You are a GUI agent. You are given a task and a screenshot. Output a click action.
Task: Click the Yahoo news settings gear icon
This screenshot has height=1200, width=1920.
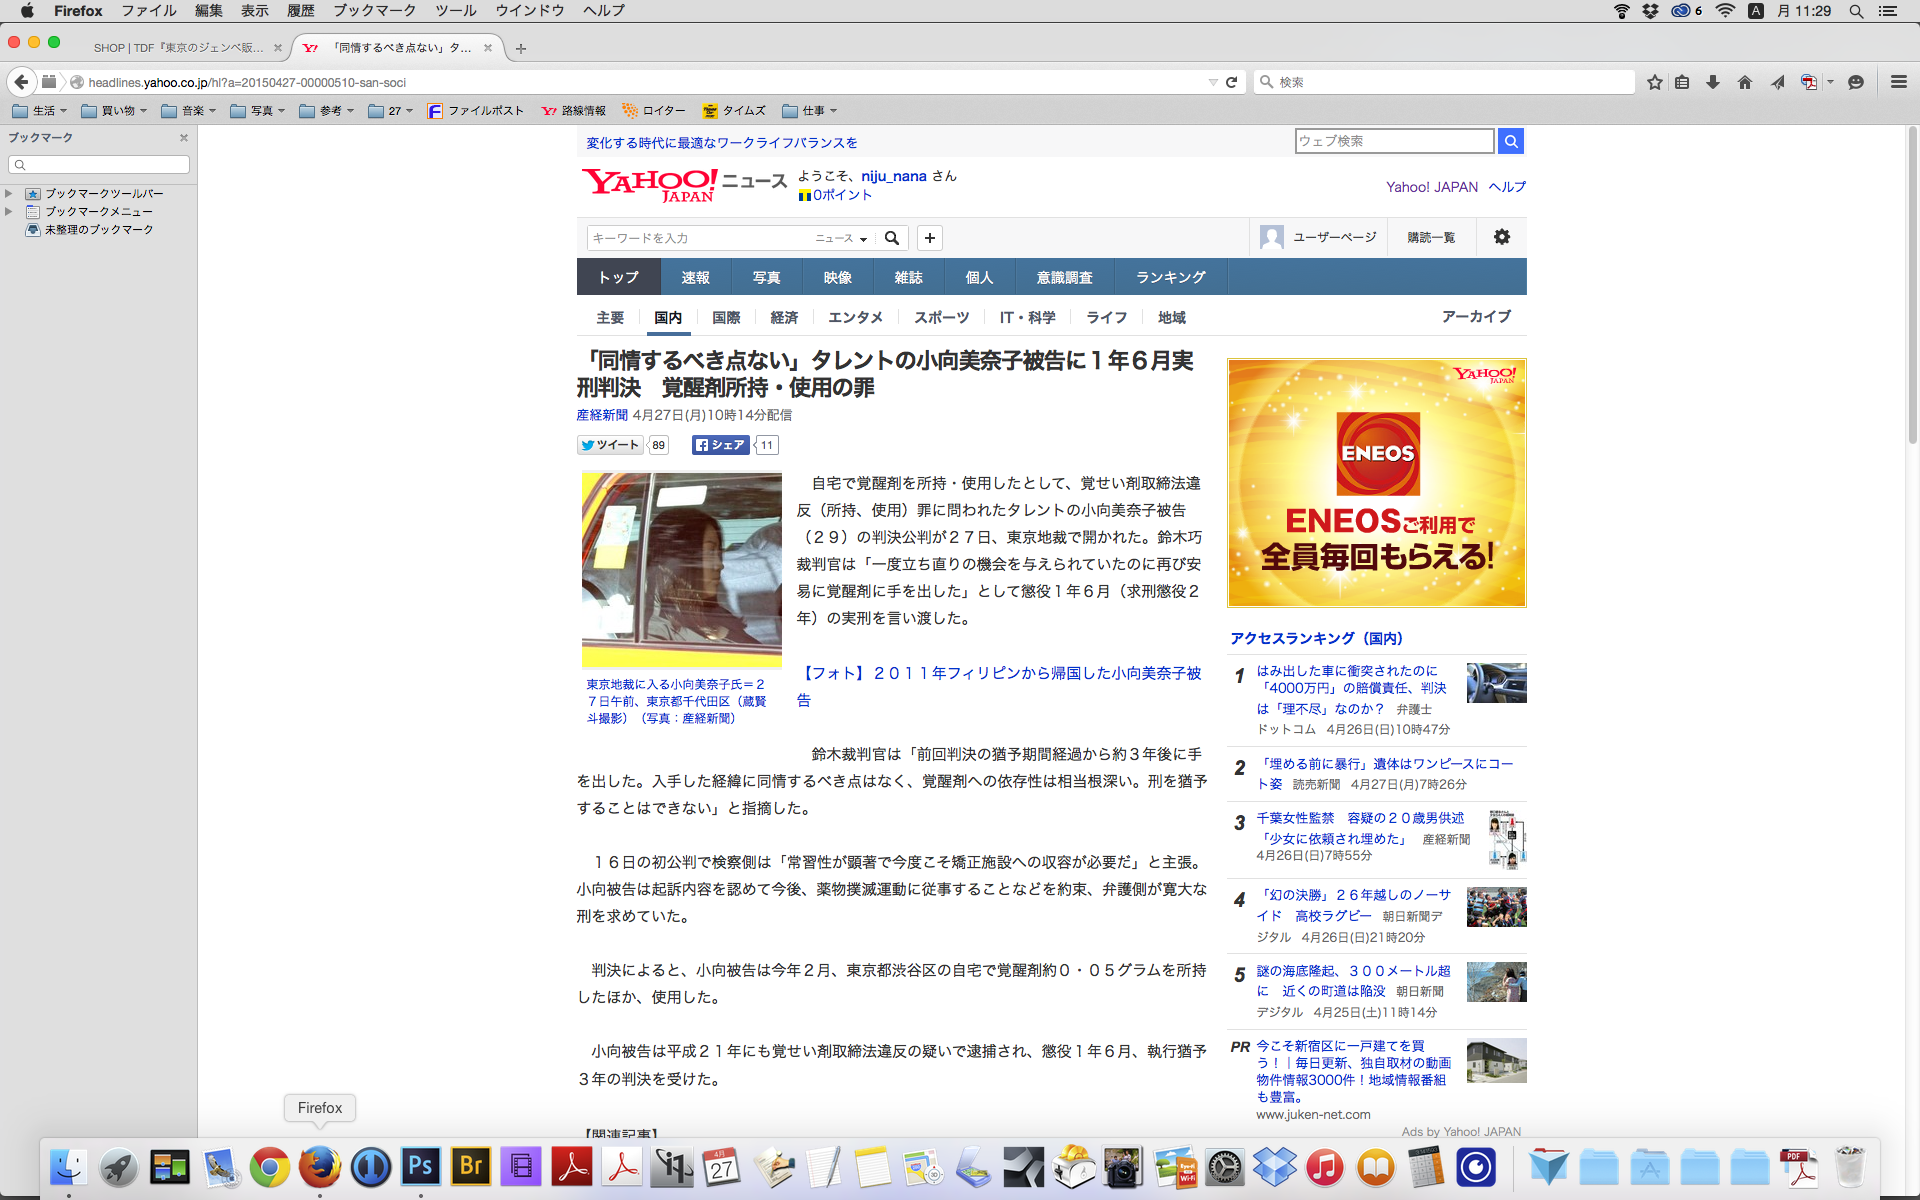point(1502,237)
